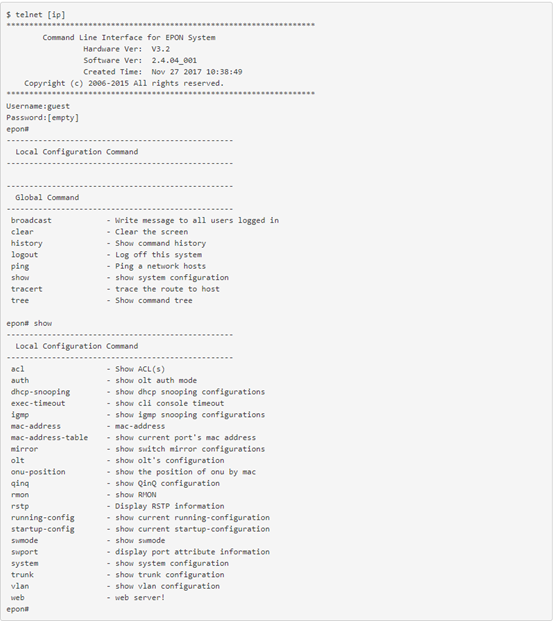The width and height of the screenshot is (554, 621).
Task: Click 'Display RSTP information' description
Action: click(169, 506)
